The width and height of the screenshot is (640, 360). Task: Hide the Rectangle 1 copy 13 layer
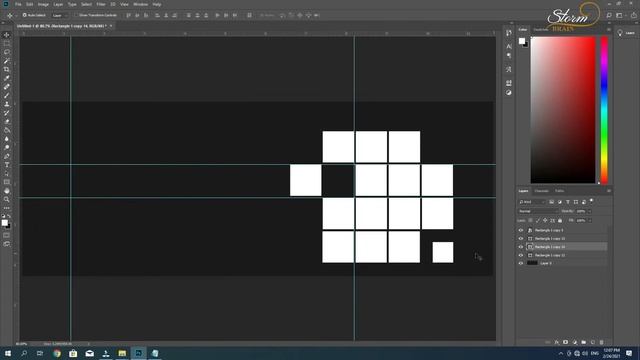(521, 255)
